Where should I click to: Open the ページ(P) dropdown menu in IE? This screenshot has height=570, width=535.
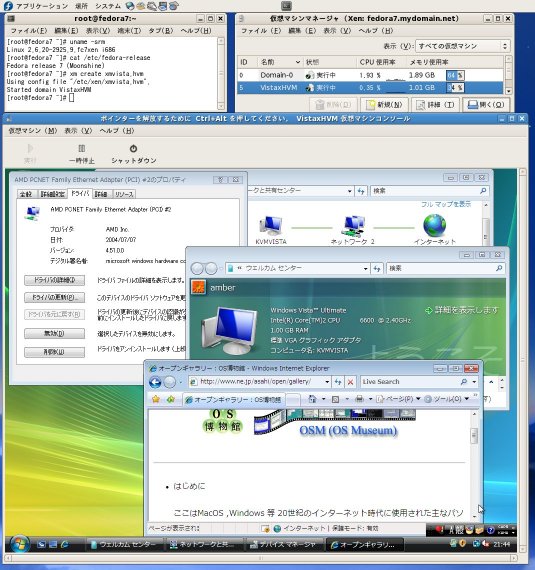(x=398, y=399)
